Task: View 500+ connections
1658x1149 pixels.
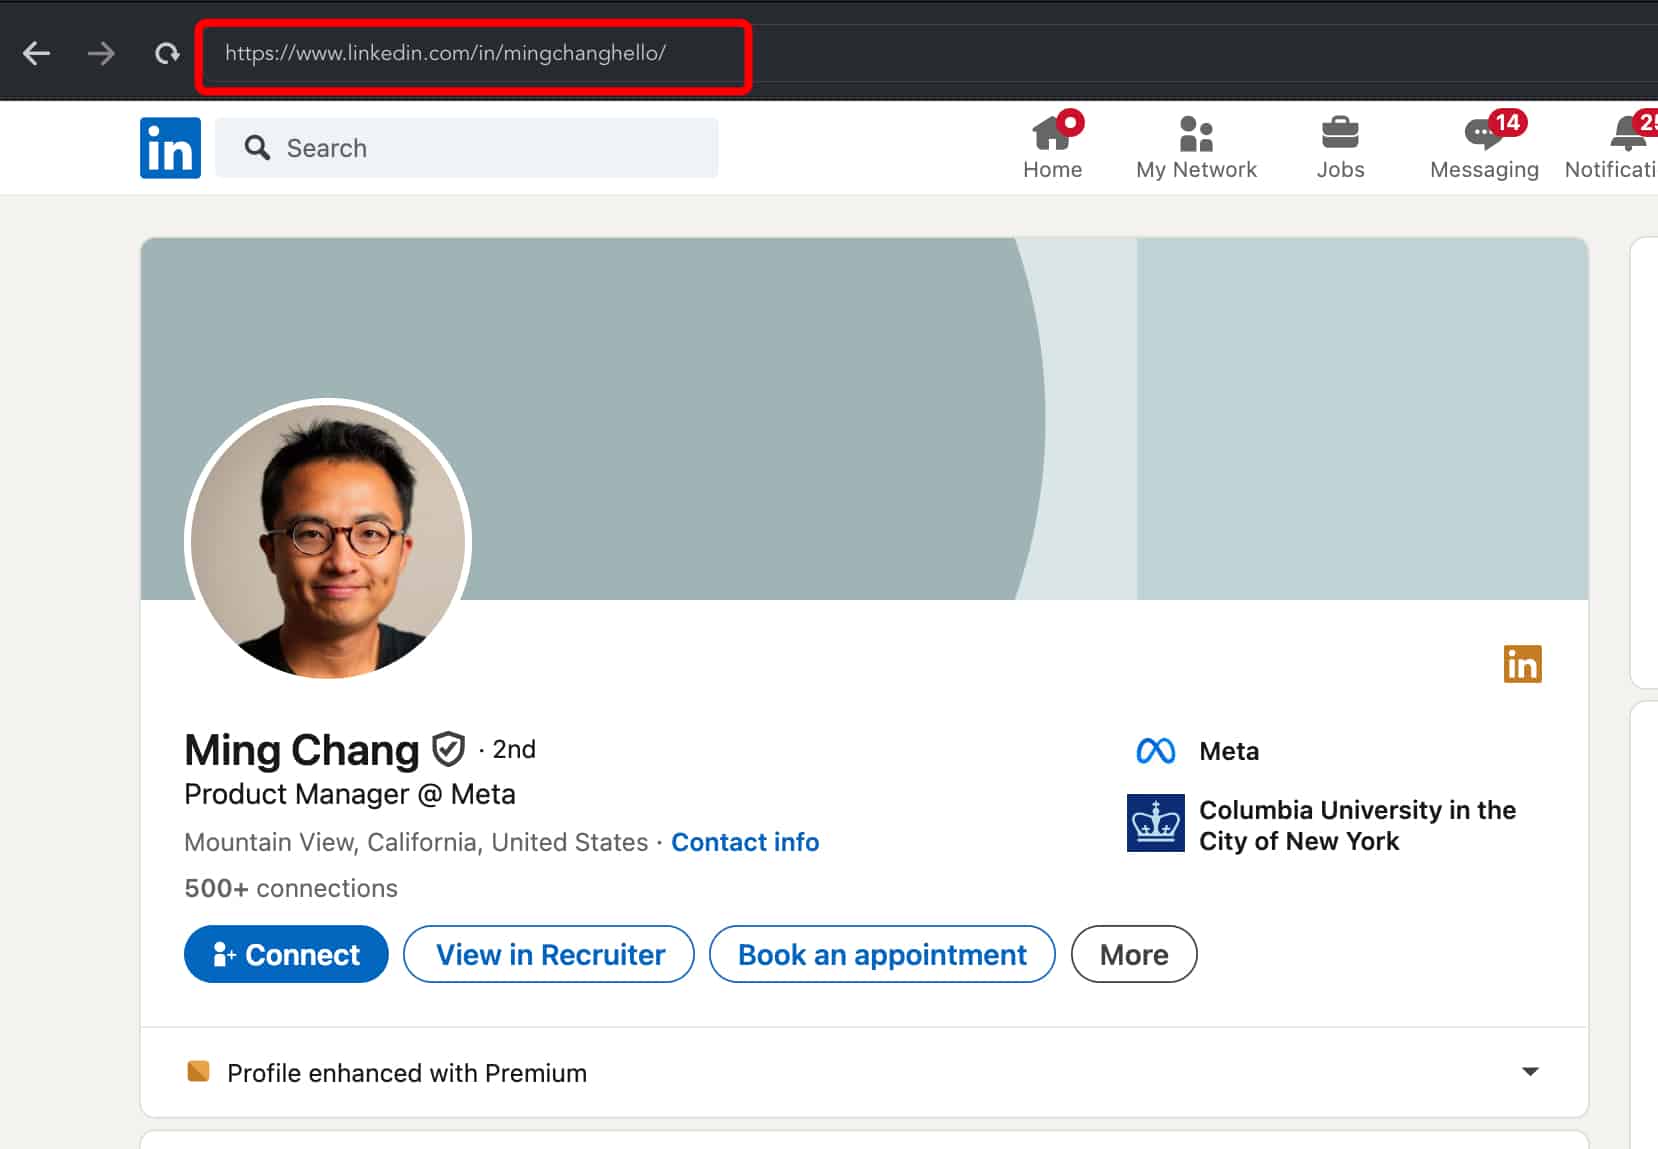Action: click(290, 888)
